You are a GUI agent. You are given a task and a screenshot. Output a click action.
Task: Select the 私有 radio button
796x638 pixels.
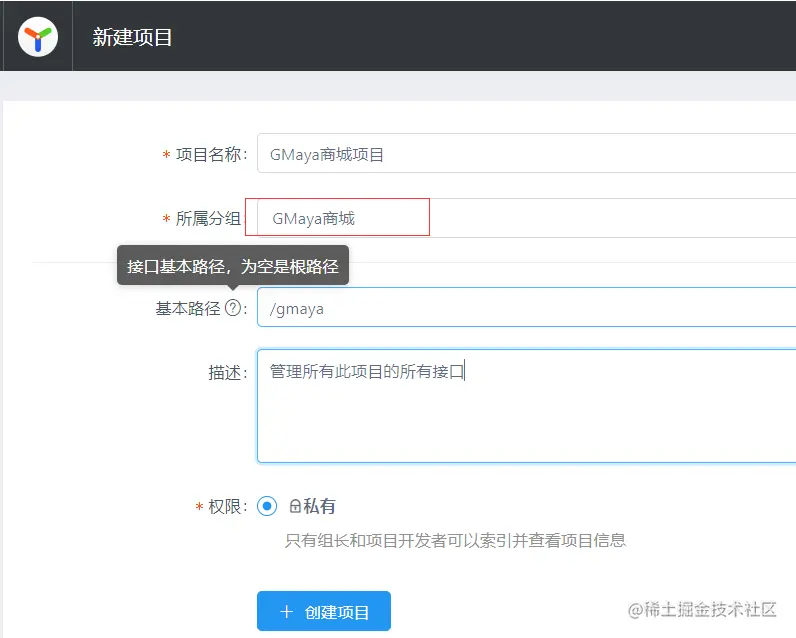[x=267, y=506]
